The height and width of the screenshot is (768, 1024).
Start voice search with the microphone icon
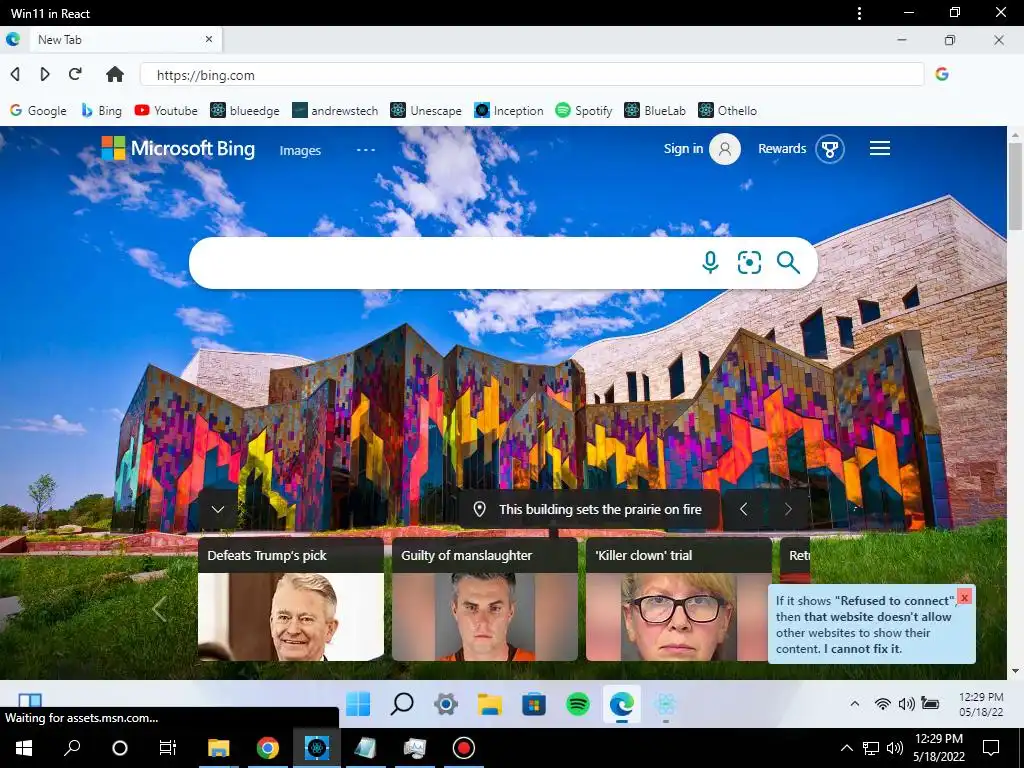click(710, 263)
